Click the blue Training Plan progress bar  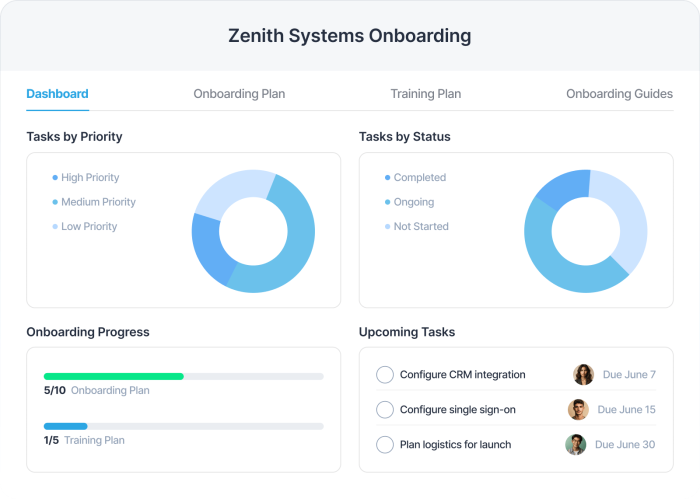[x=66, y=426]
